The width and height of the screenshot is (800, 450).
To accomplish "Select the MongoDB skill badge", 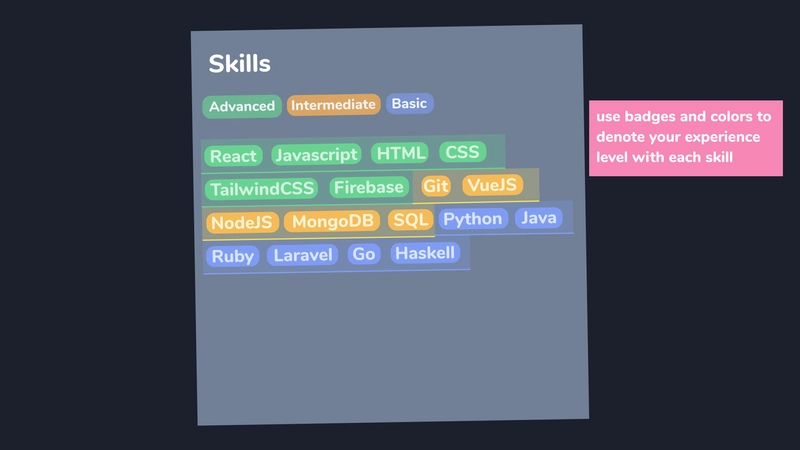I will [x=332, y=221].
